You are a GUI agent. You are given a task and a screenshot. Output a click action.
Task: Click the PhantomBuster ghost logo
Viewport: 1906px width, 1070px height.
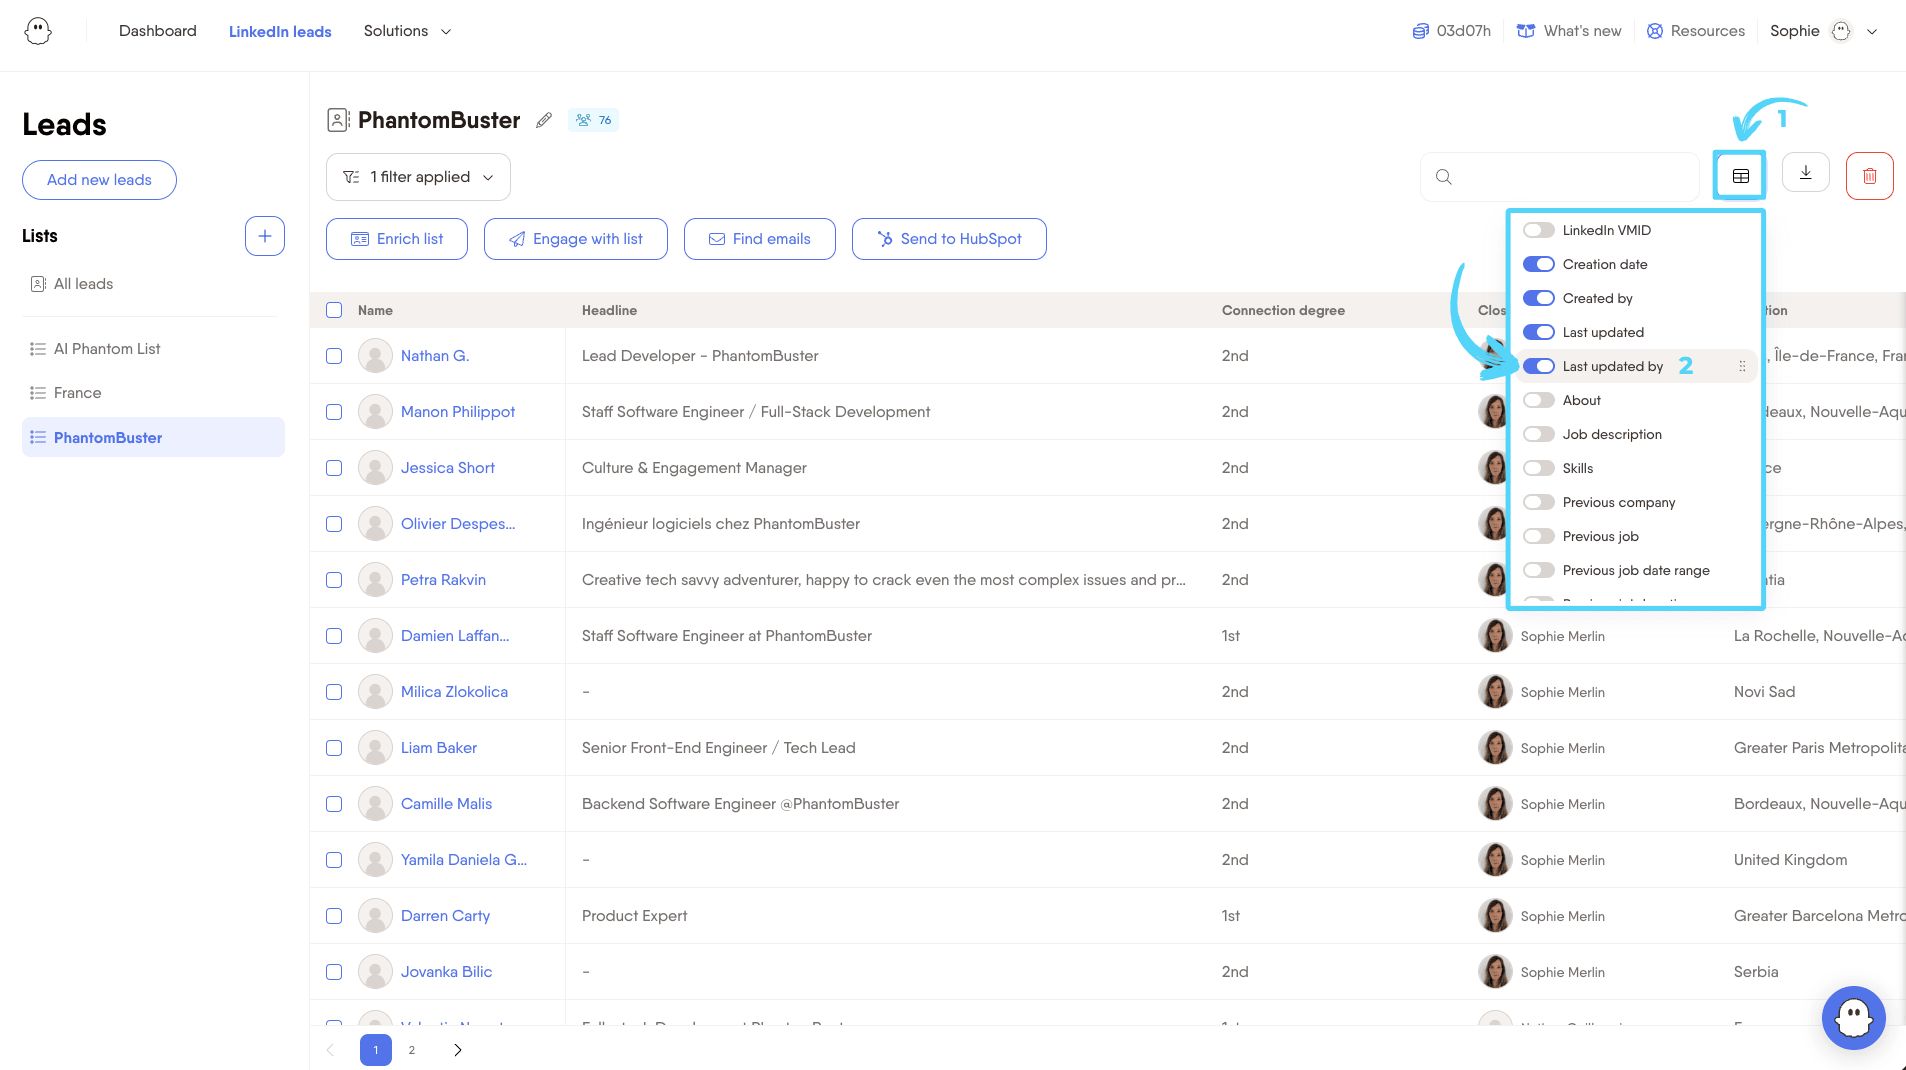38,31
